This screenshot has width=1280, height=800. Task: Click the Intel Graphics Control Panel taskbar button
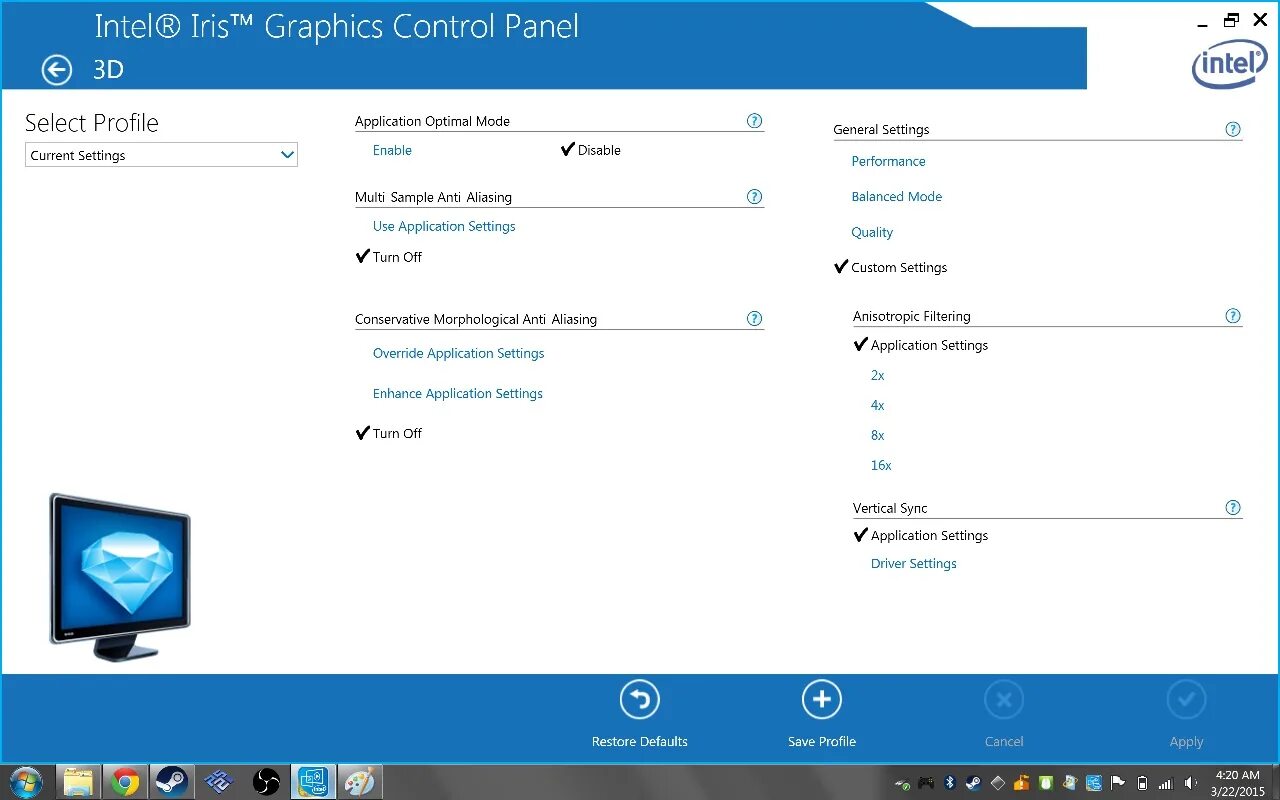coord(313,782)
